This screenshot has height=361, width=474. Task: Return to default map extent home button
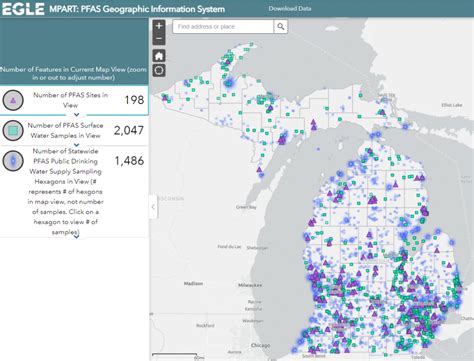click(x=159, y=56)
